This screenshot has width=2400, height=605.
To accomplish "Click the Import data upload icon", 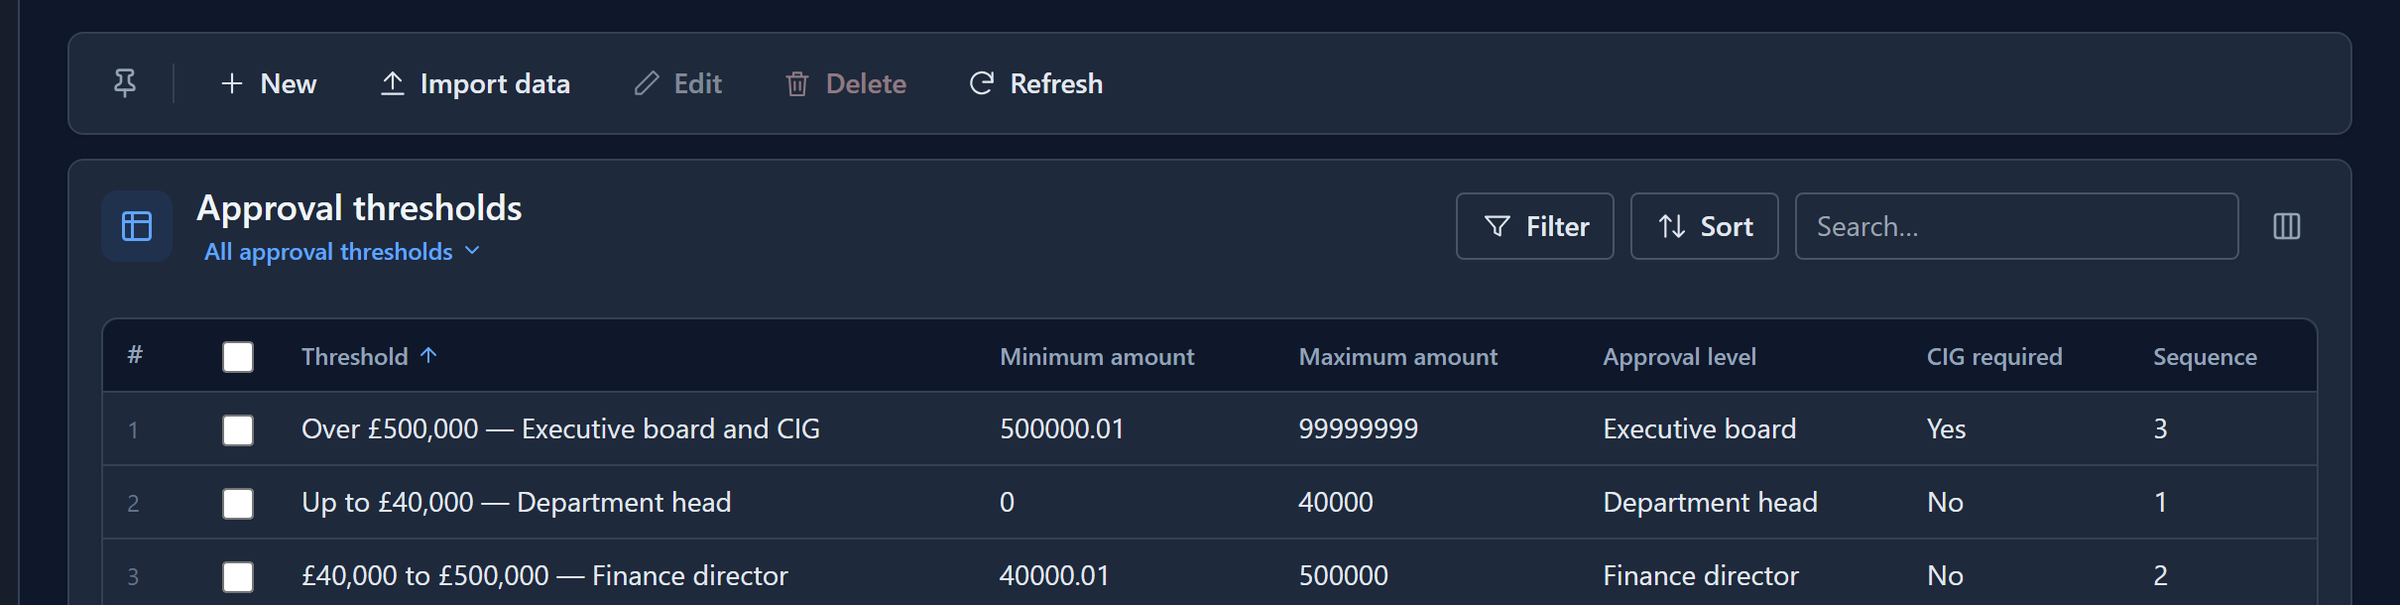I will (392, 83).
